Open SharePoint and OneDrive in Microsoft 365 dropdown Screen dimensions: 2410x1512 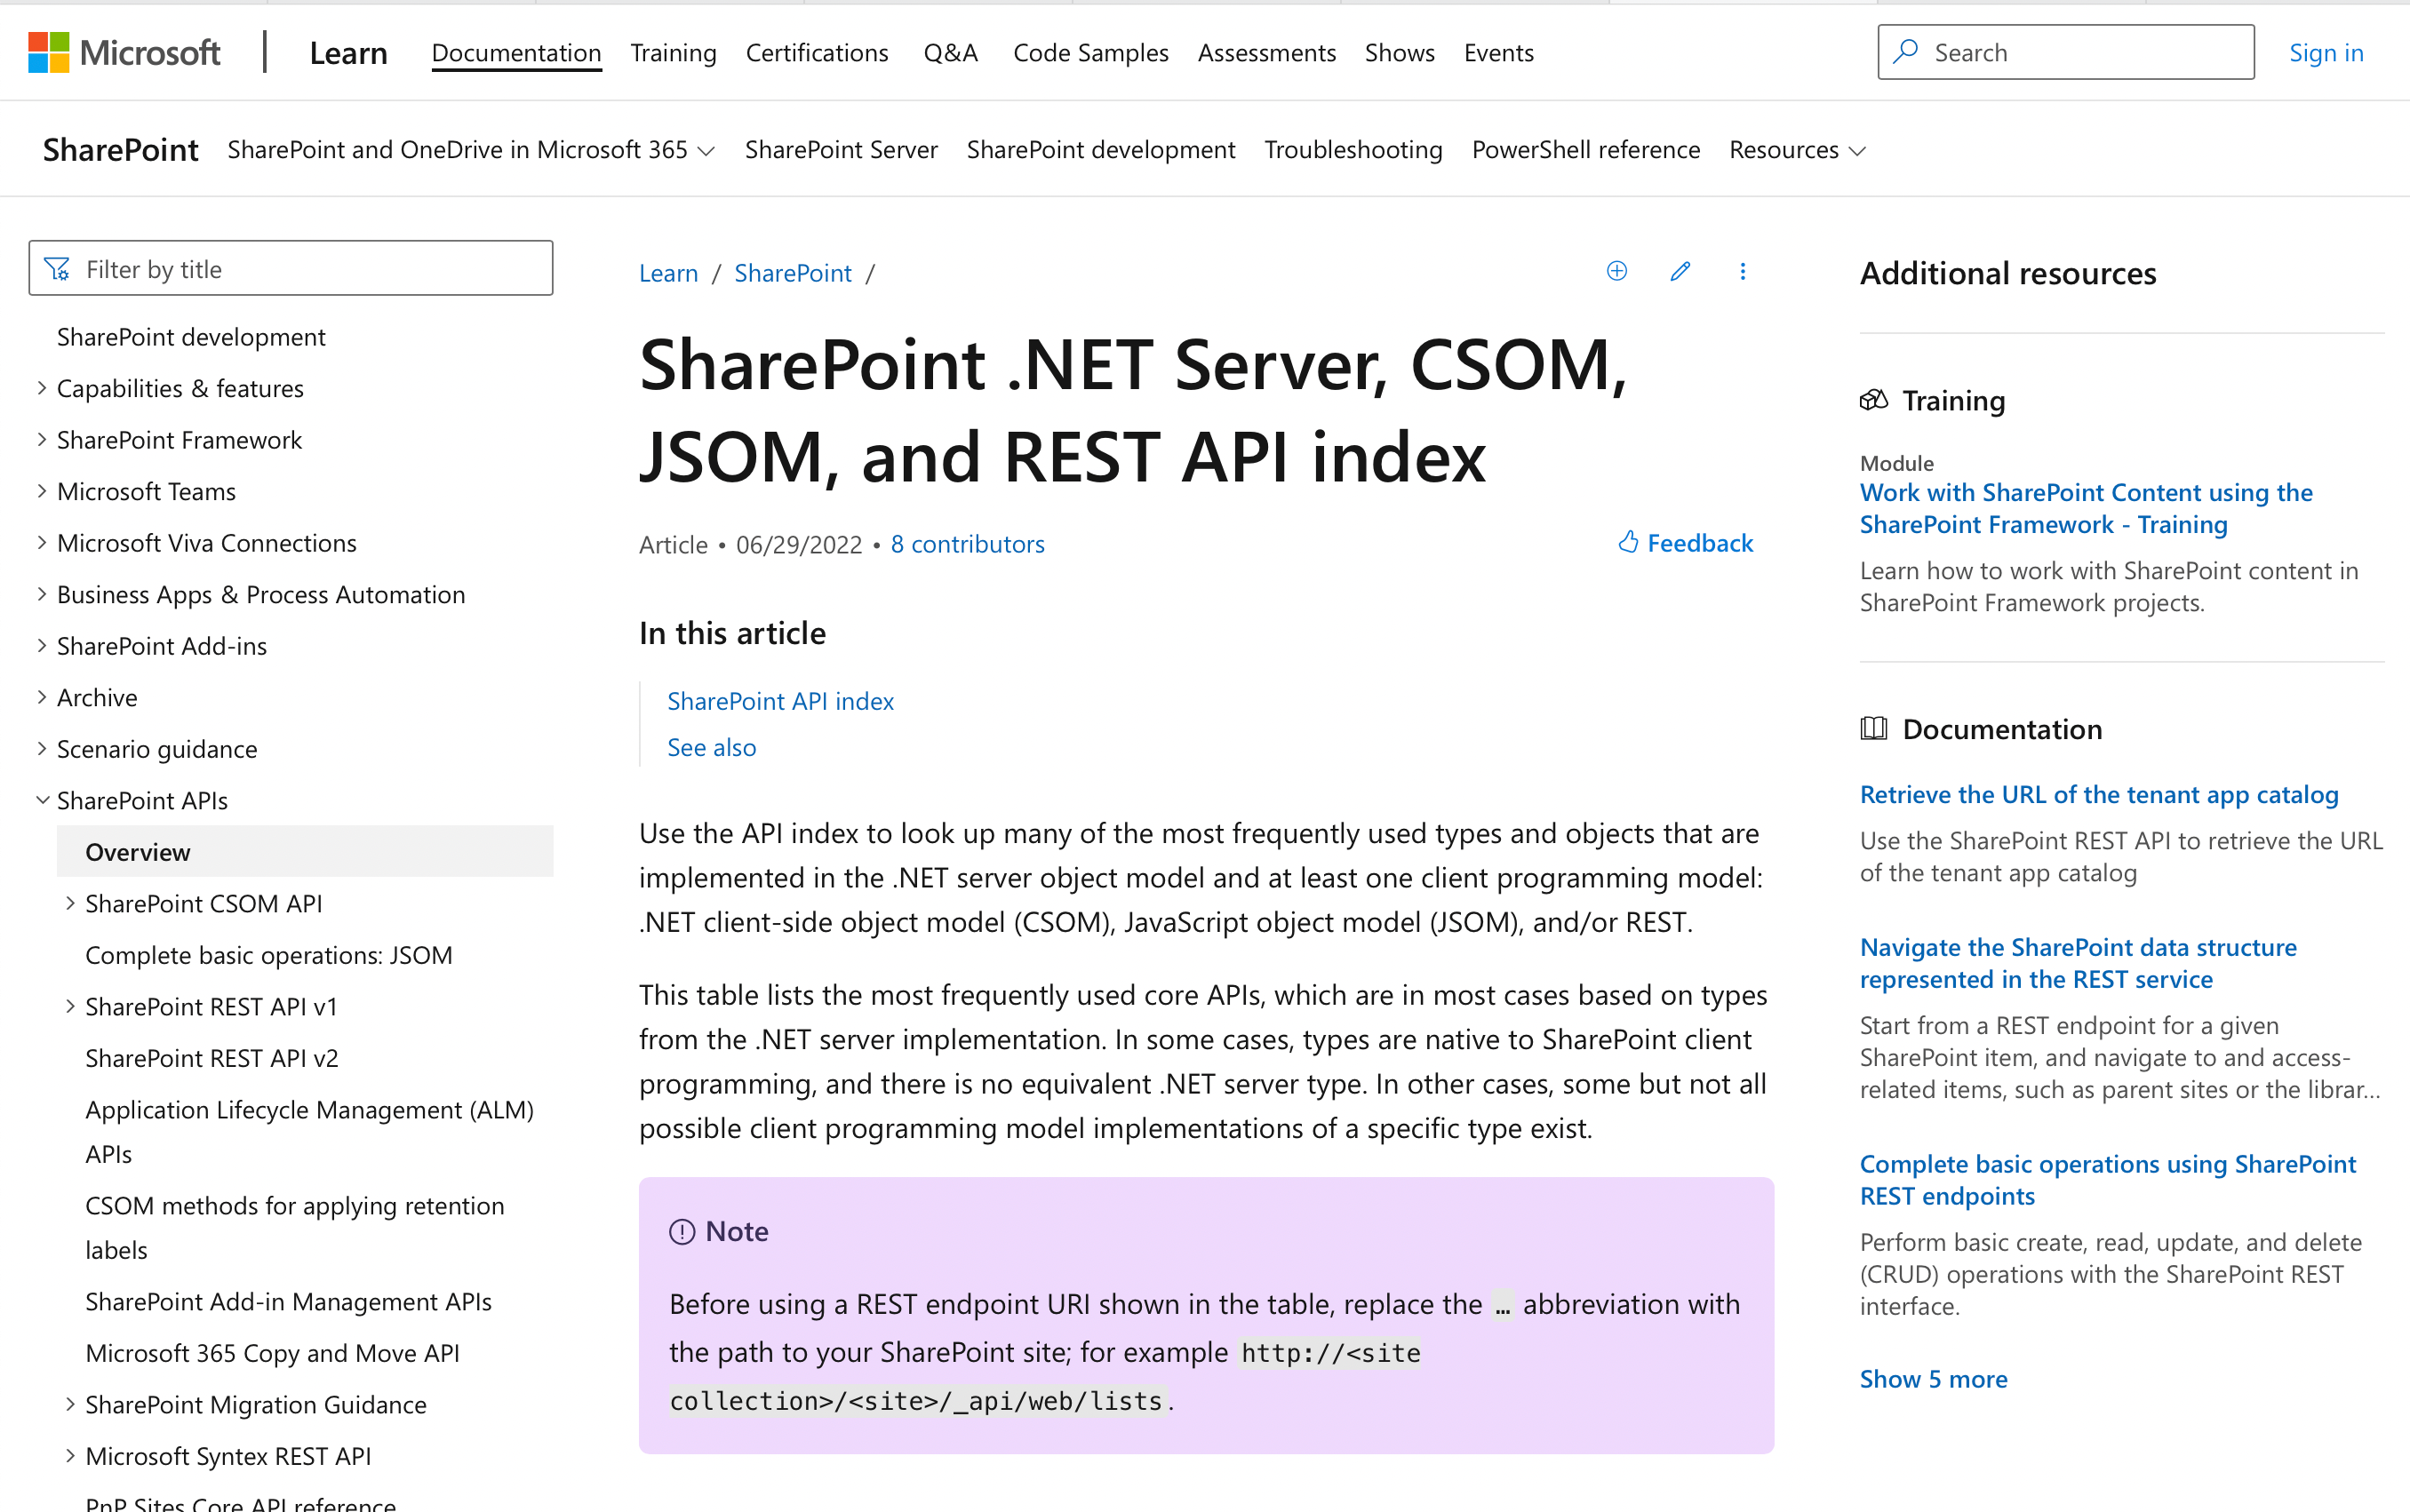click(472, 149)
